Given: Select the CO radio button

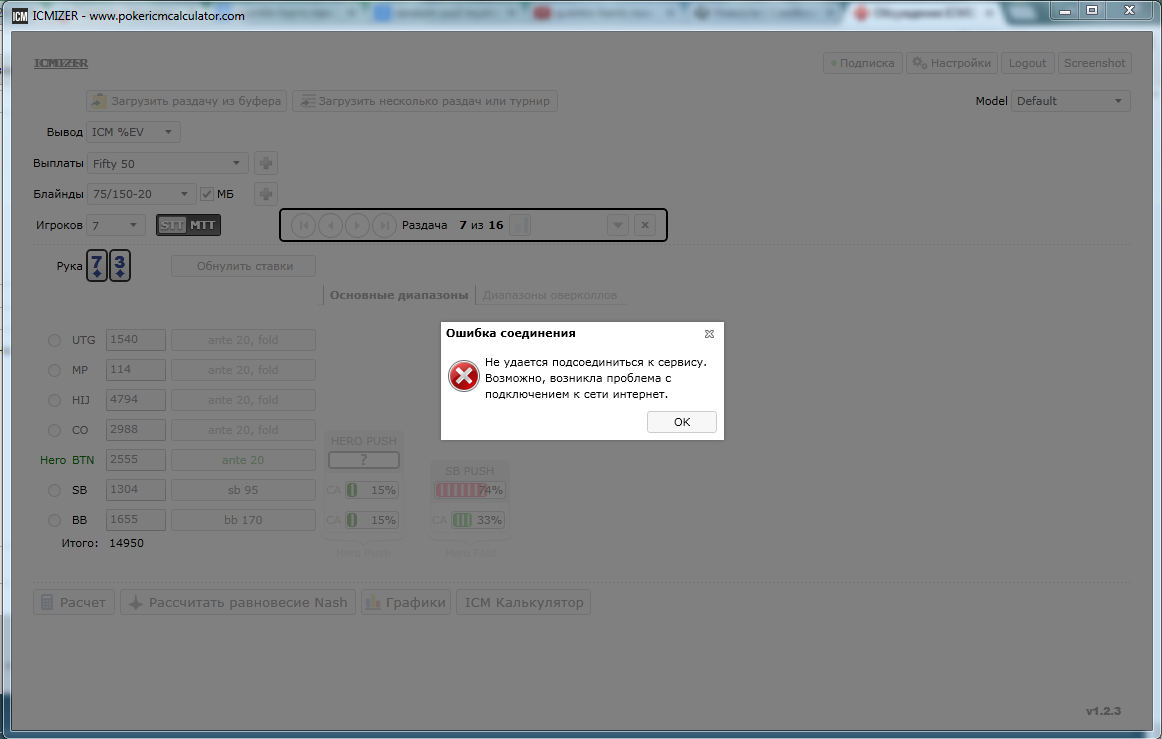Looking at the screenshot, I should point(54,430).
